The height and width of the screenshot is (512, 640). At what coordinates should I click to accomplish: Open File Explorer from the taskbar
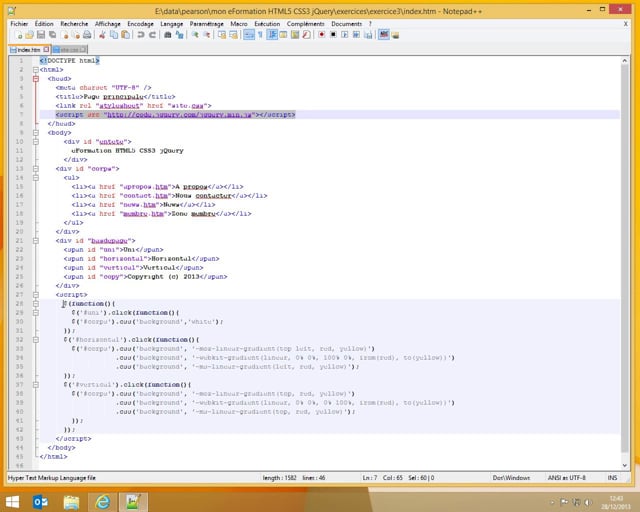pos(71,502)
